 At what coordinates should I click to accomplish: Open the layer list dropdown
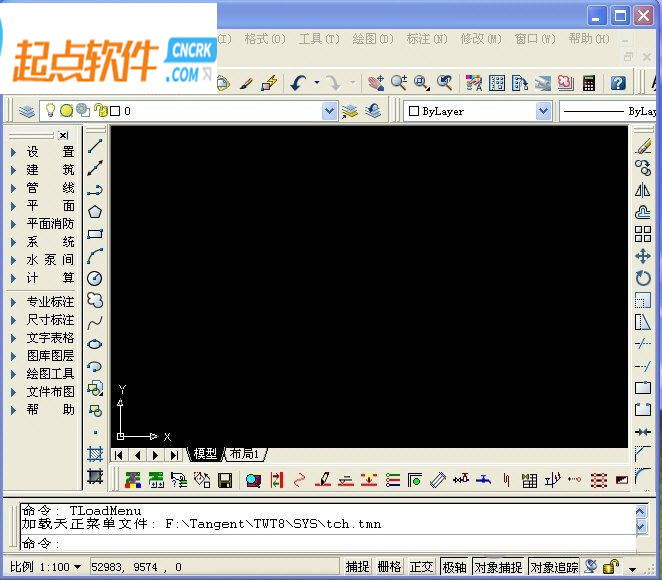pyautogui.click(x=329, y=111)
